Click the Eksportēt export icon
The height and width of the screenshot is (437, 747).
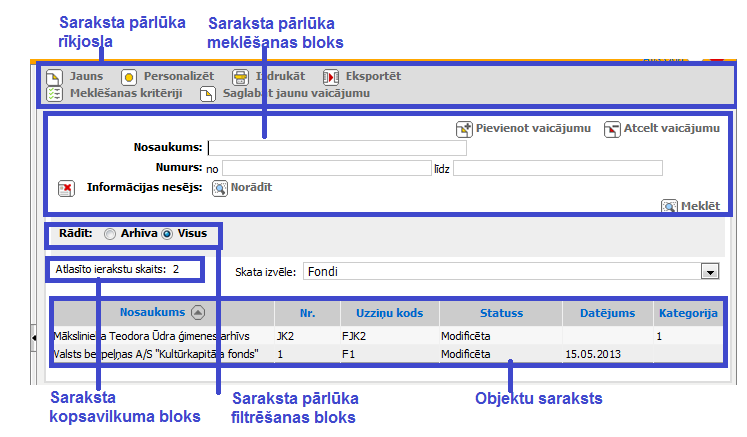click(330, 77)
